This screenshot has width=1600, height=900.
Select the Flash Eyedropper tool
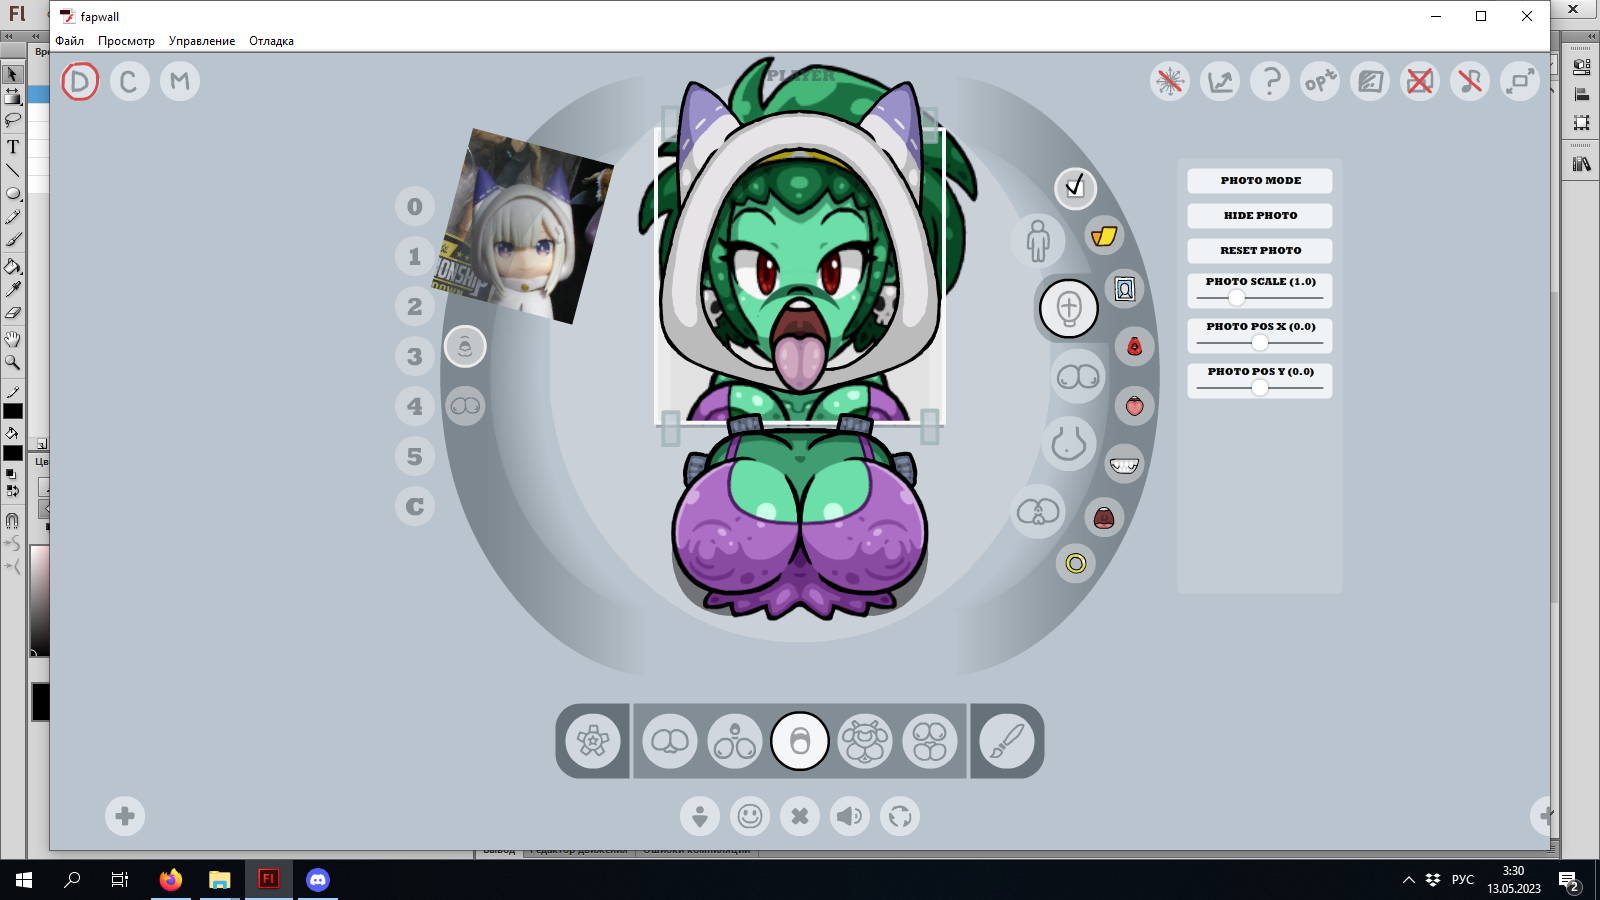tap(13, 289)
